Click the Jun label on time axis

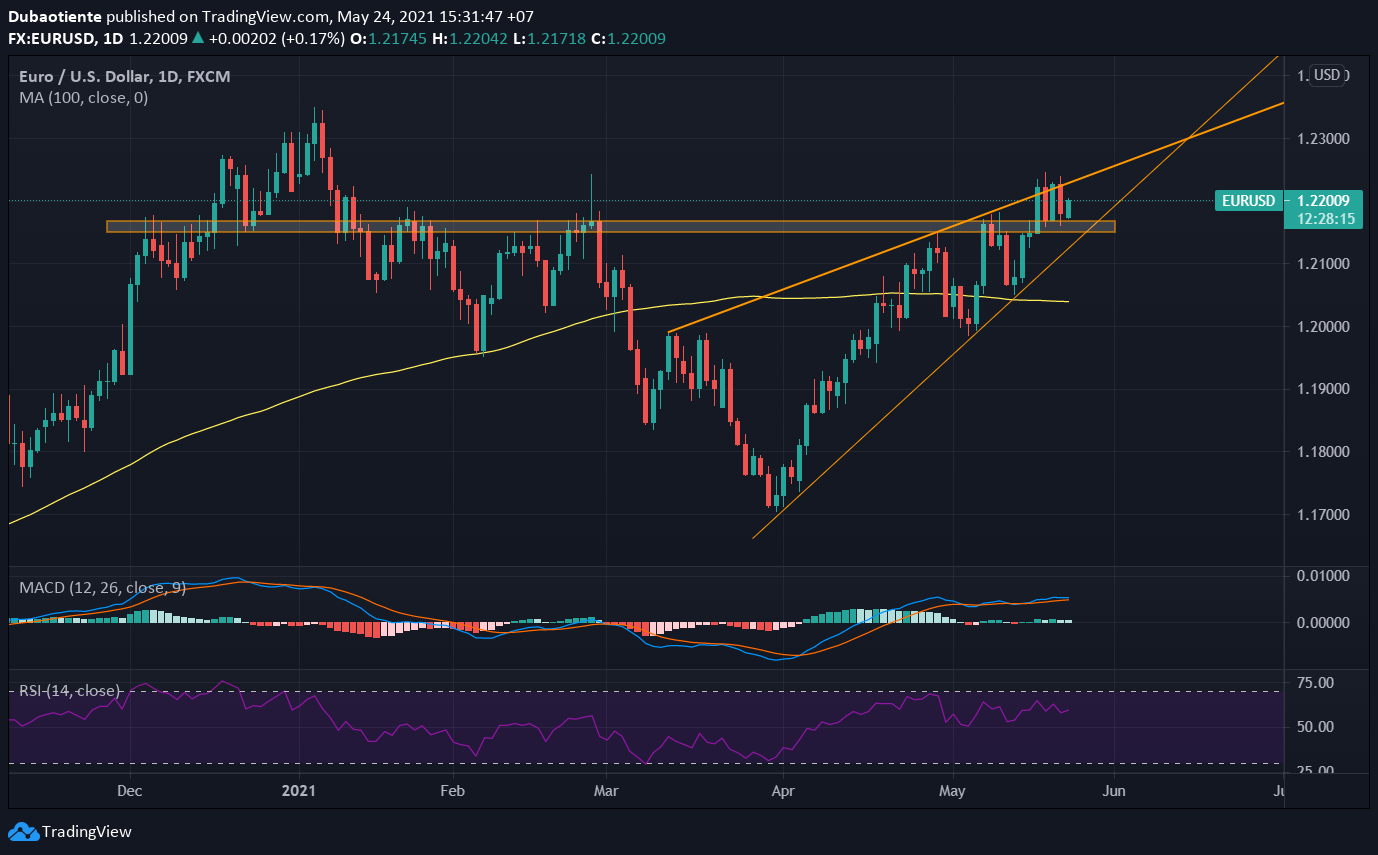tap(1113, 791)
